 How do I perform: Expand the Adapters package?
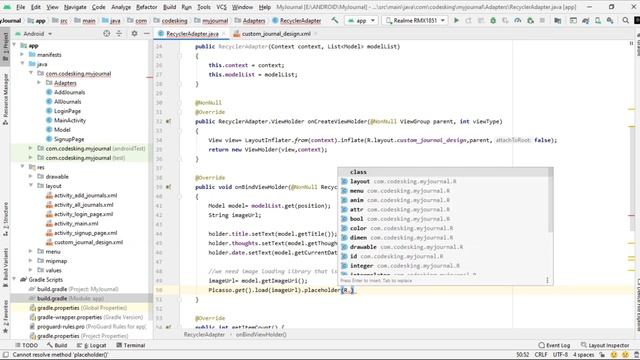click(39, 83)
